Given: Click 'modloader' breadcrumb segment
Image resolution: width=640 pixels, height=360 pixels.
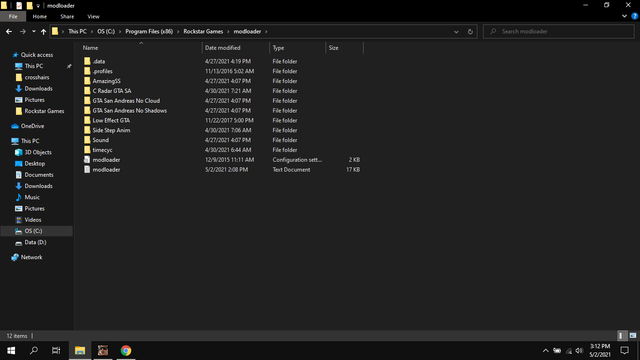Looking at the screenshot, I should 247,31.
